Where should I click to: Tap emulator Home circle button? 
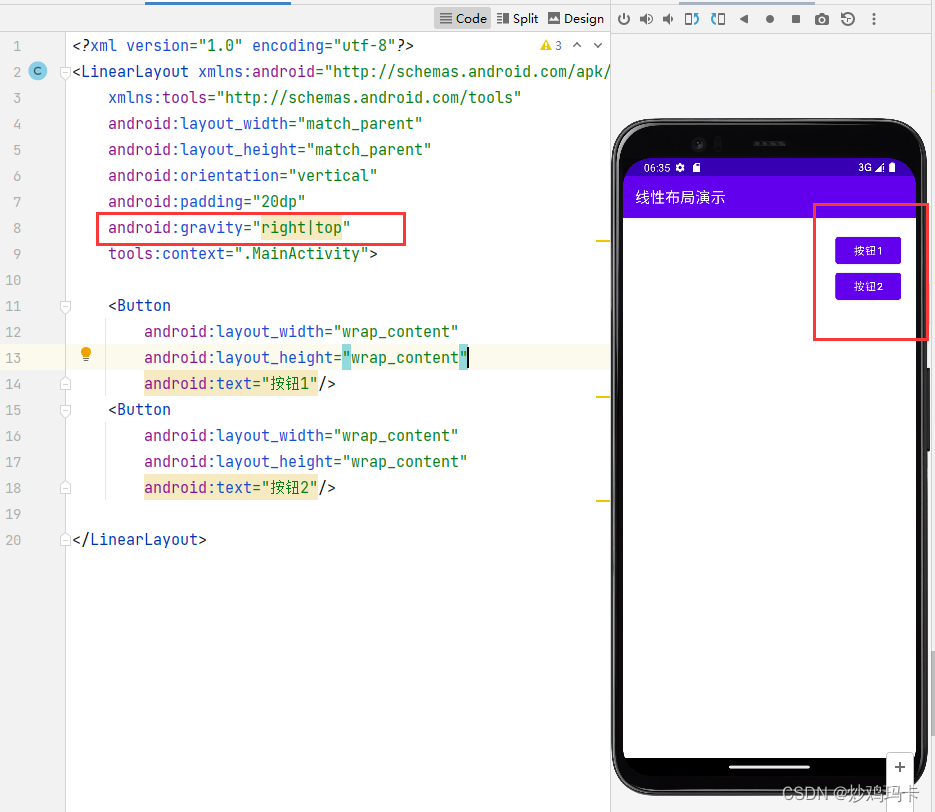[770, 19]
